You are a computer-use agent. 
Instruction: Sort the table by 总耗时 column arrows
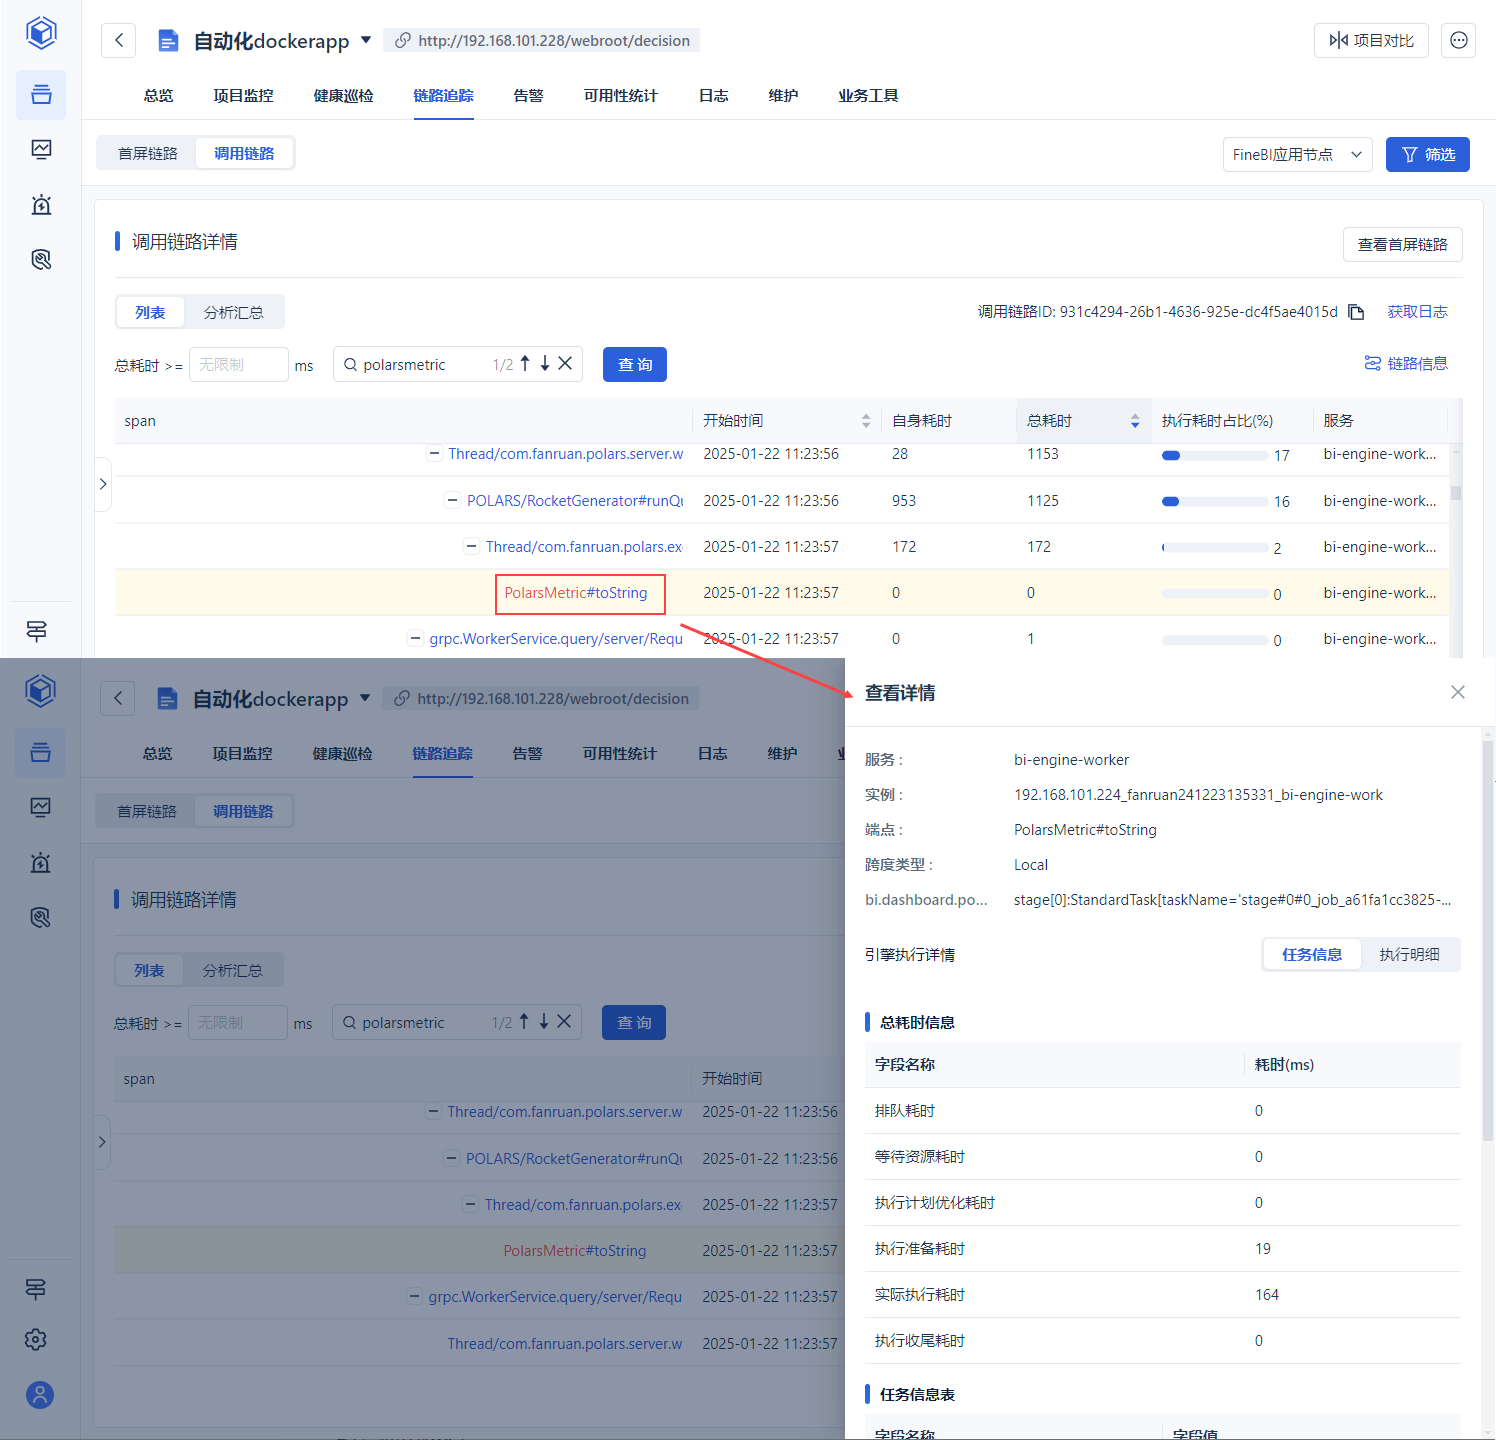[x=1135, y=421]
